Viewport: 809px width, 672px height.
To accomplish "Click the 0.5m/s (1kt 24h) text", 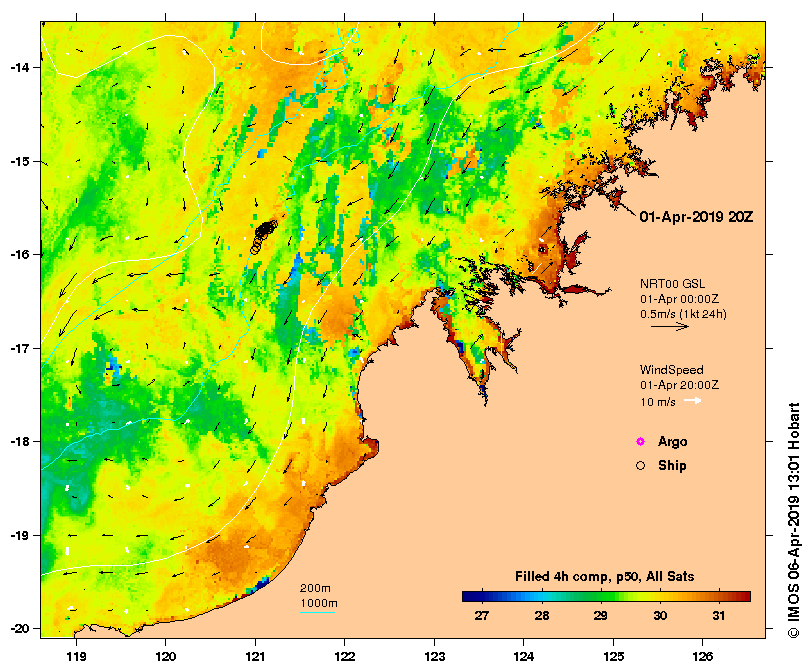I will click(x=683, y=314).
